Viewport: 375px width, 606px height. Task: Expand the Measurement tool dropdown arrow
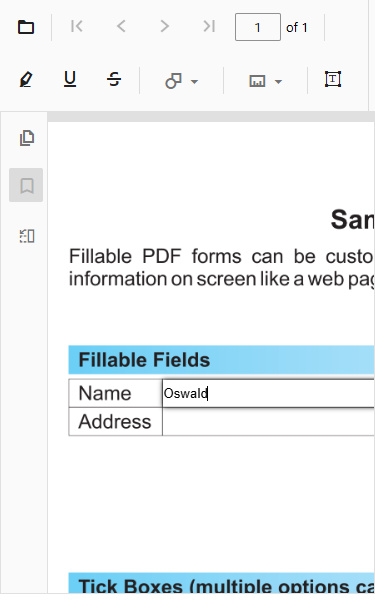tap(278, 82)
